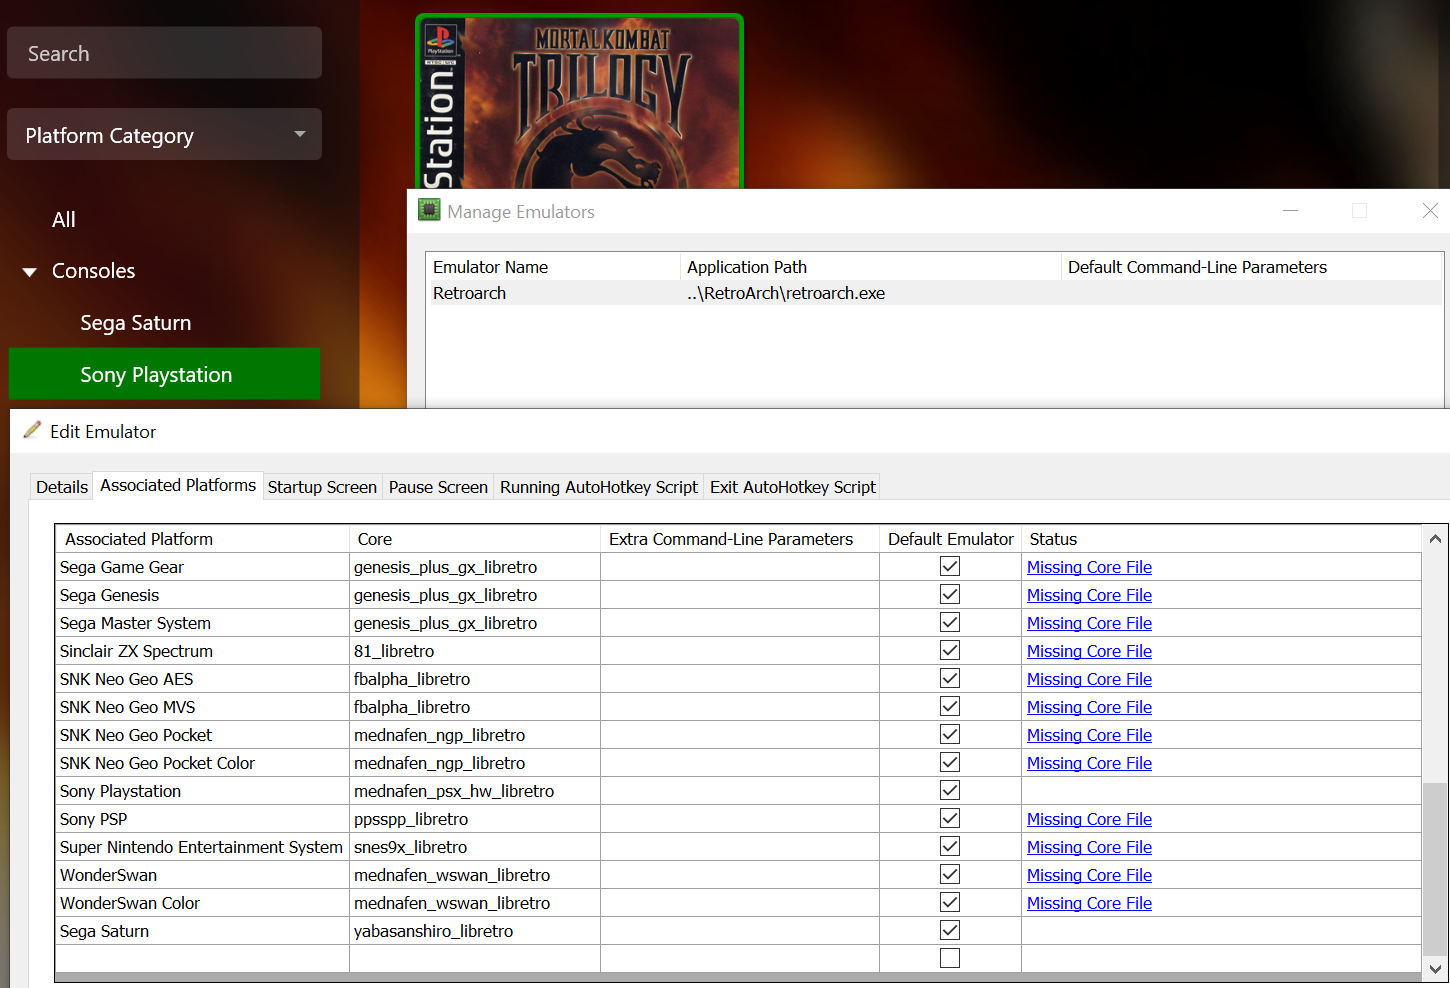
Task: Switch to the Details tab
Action: 62,487
